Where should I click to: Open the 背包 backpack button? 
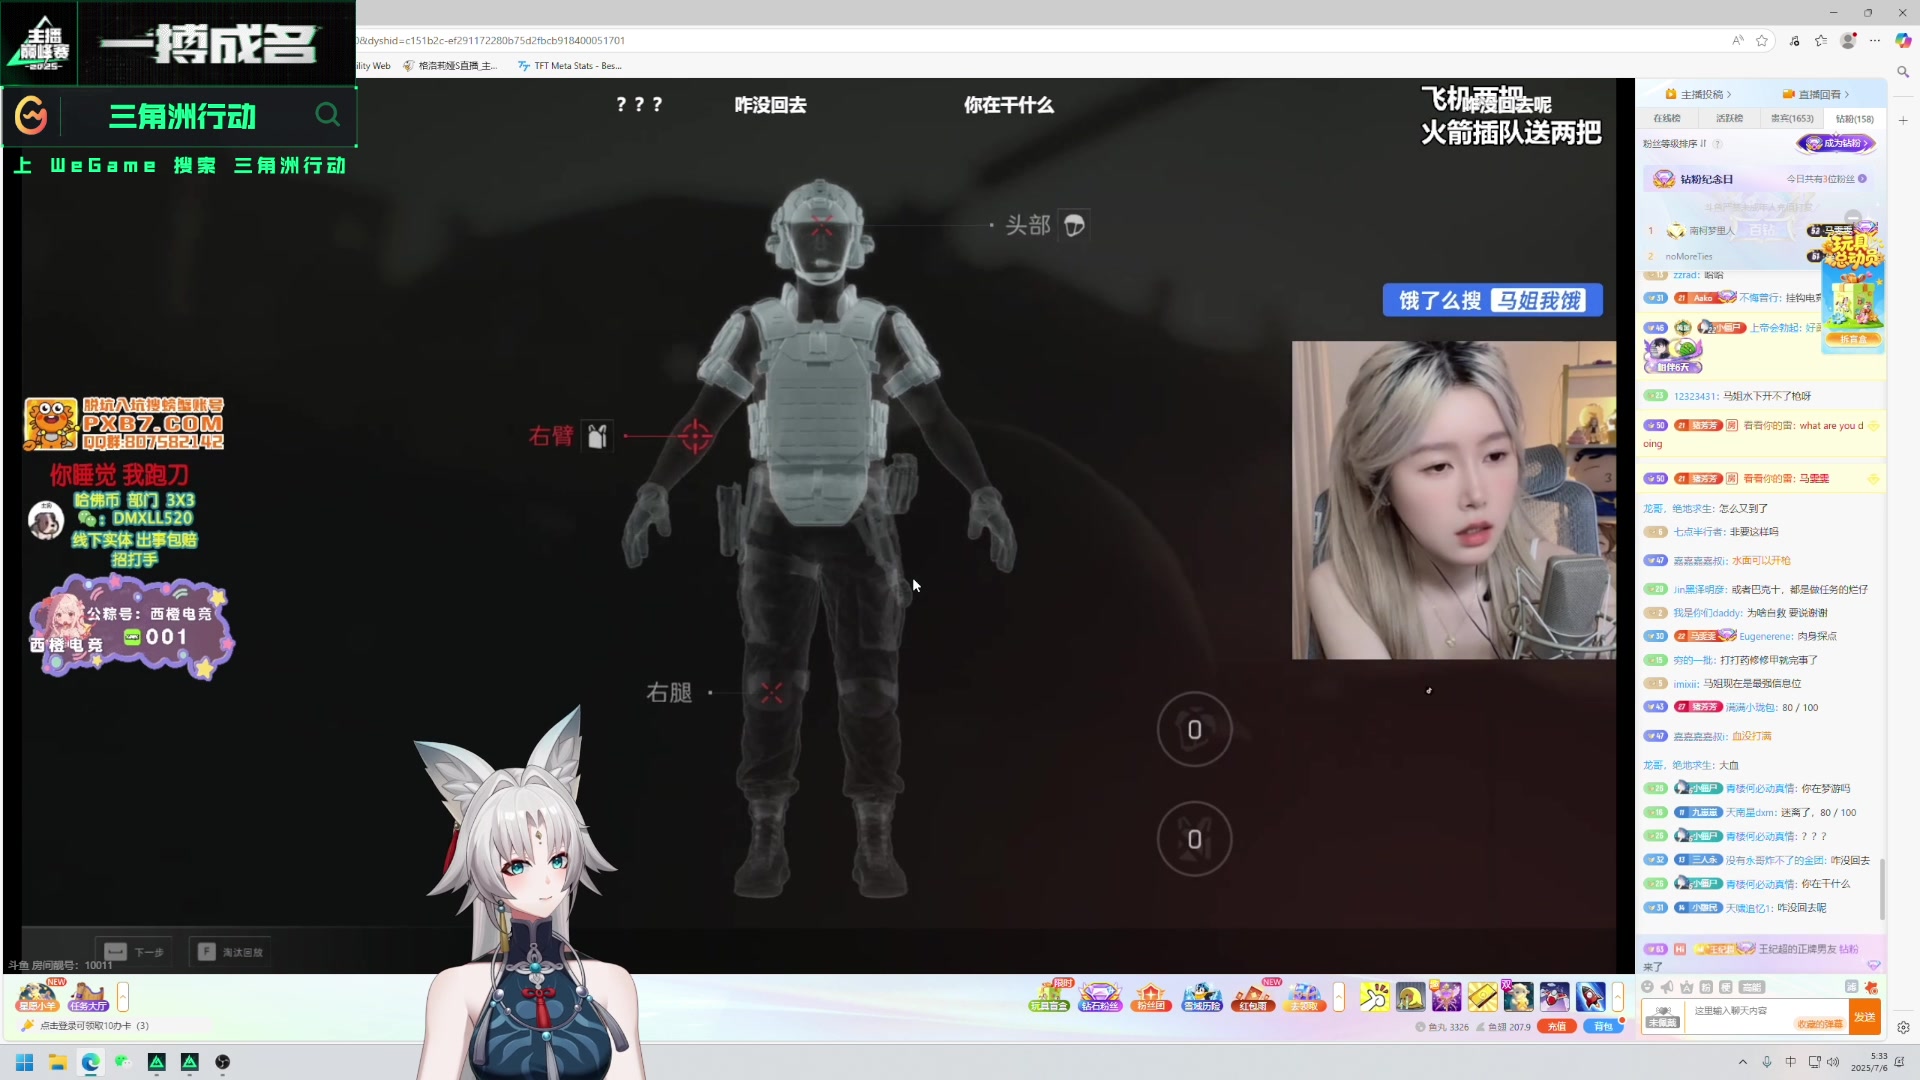pos(1603,1026)
